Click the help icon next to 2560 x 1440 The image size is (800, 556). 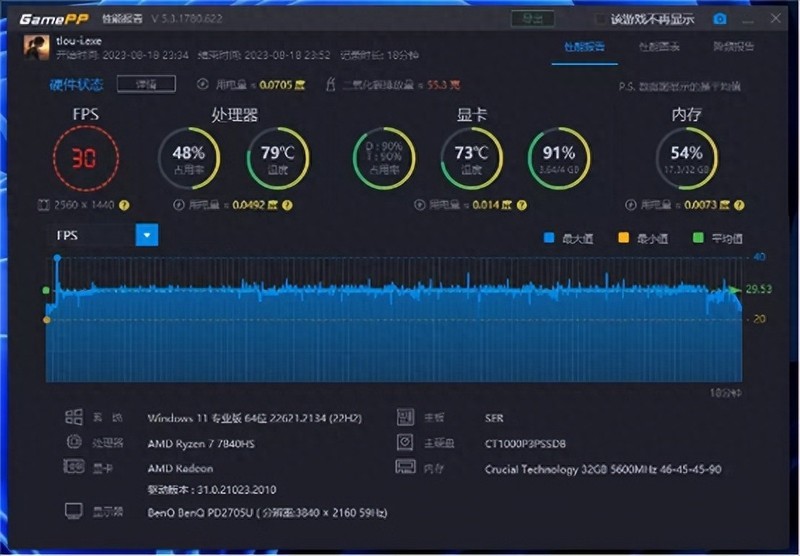[x=124, y=205]
